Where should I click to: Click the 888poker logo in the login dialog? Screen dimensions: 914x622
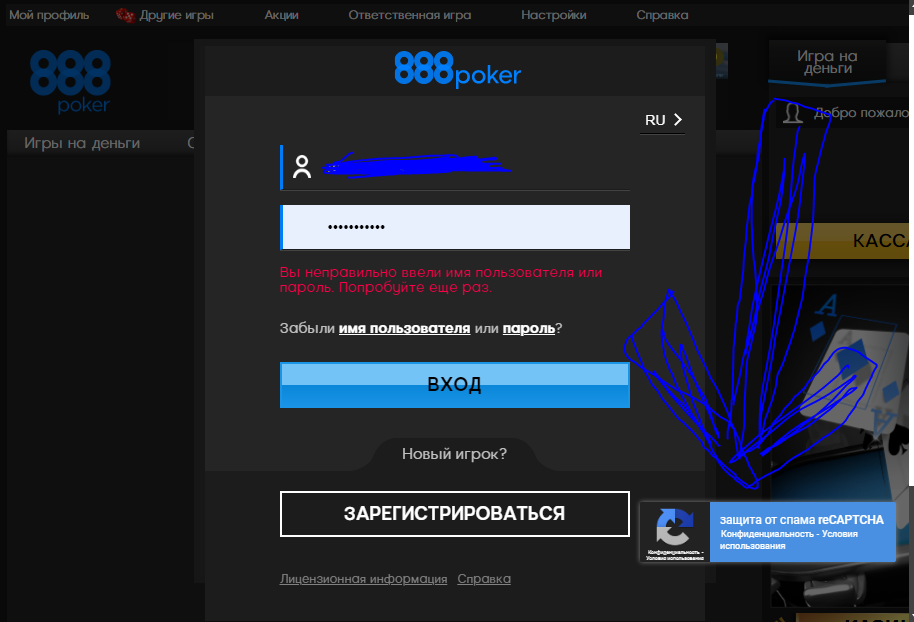[458, 69]
